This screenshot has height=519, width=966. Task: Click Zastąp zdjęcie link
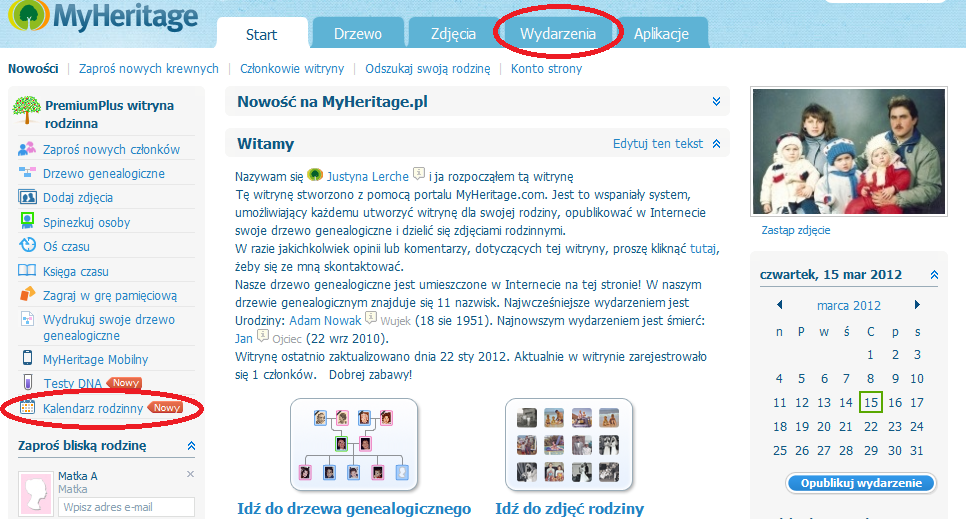coord(796,230)
